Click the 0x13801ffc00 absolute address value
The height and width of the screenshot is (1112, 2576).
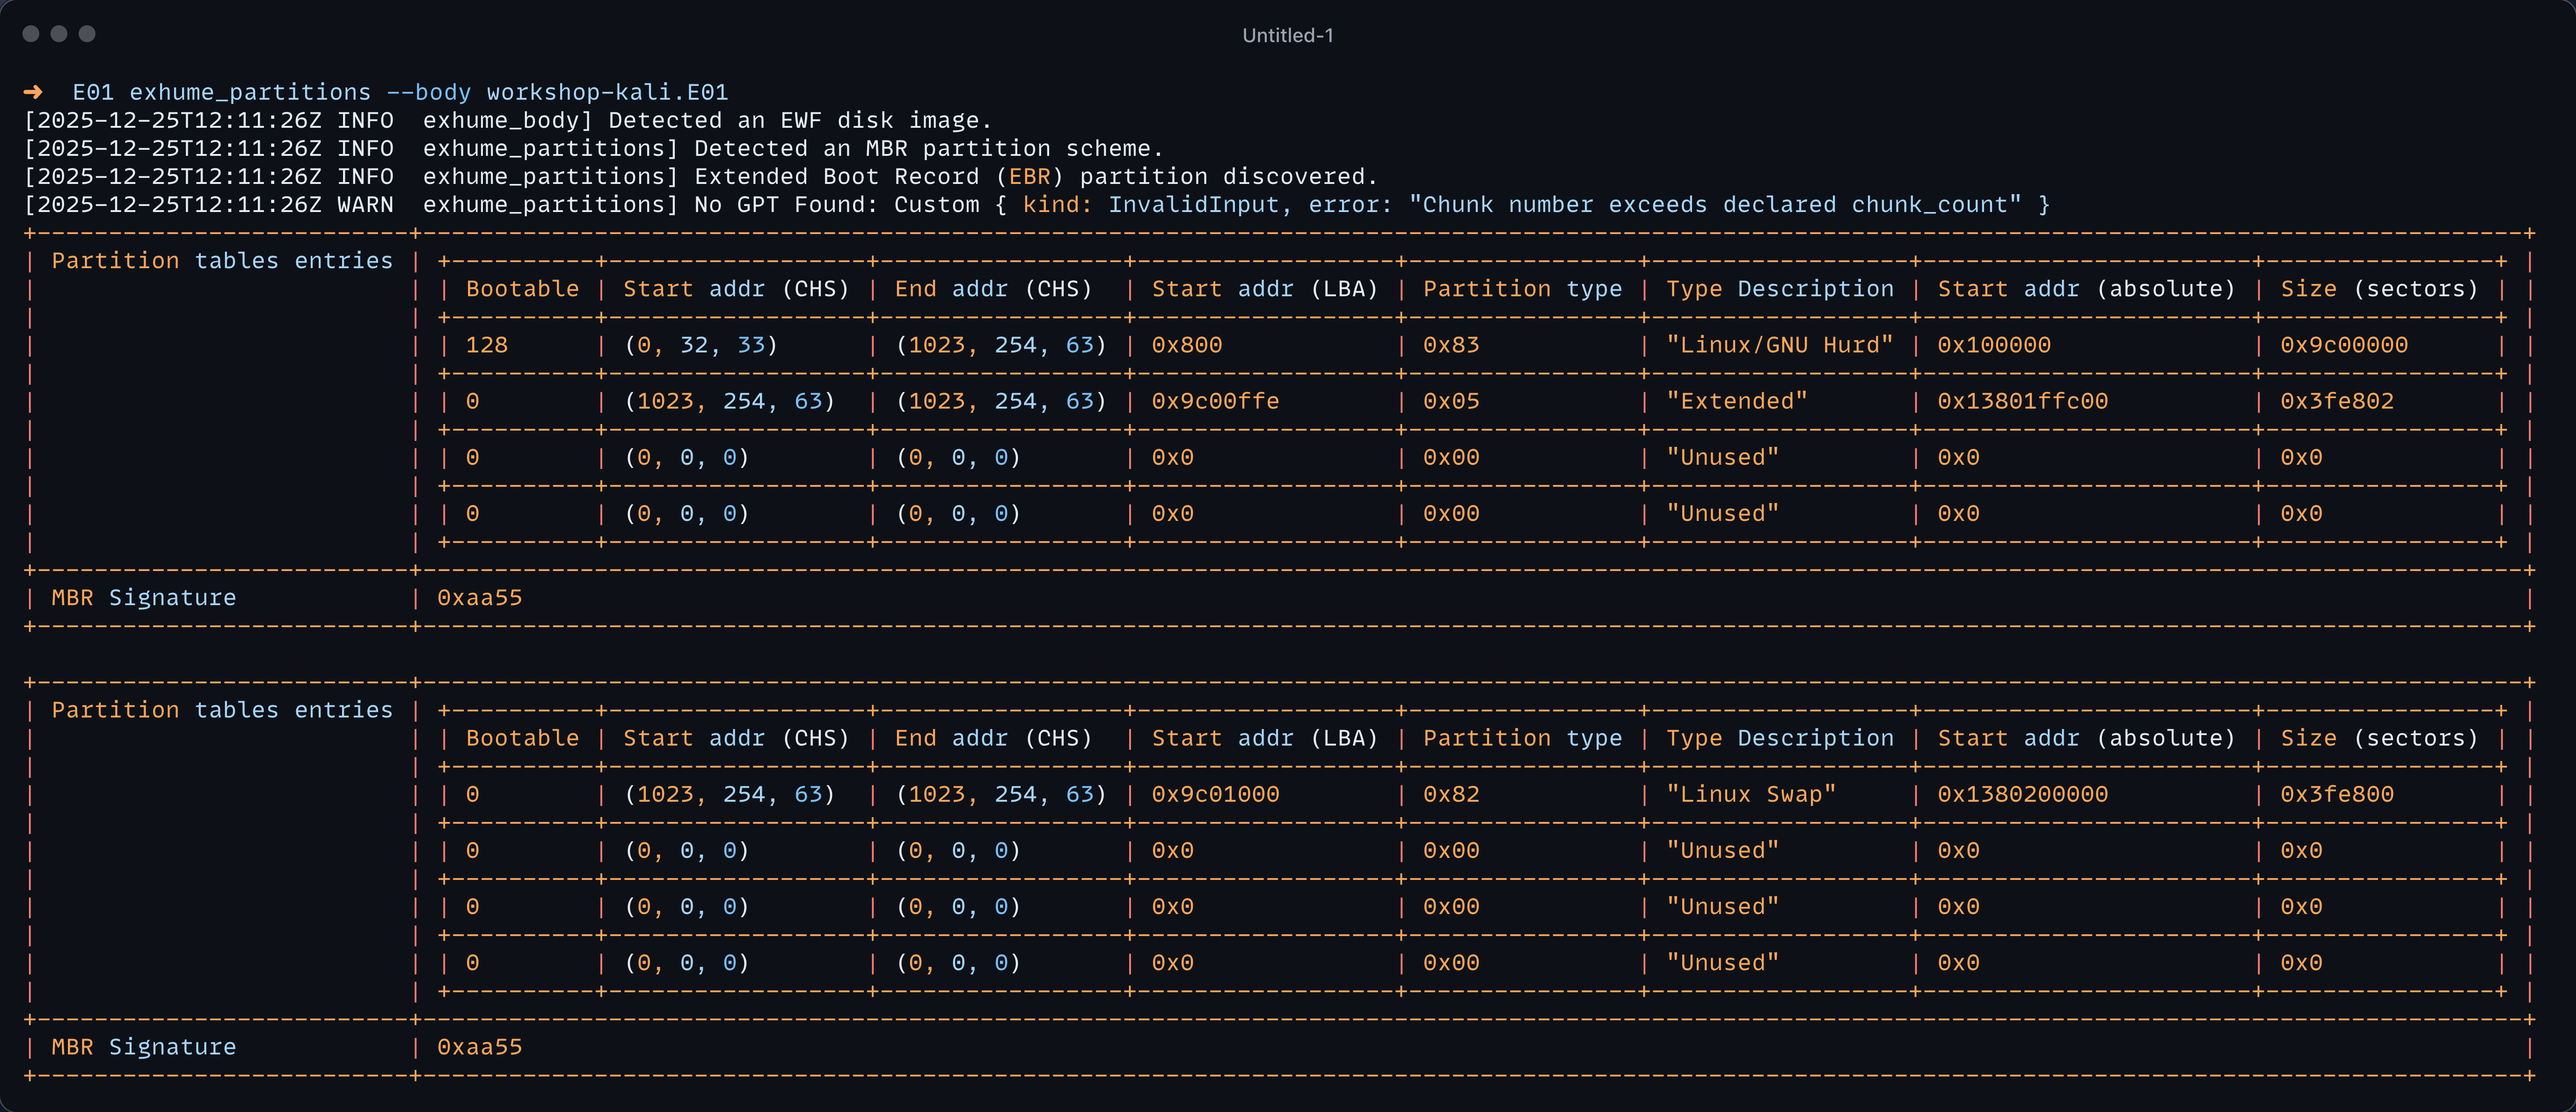pos(2022,401)
